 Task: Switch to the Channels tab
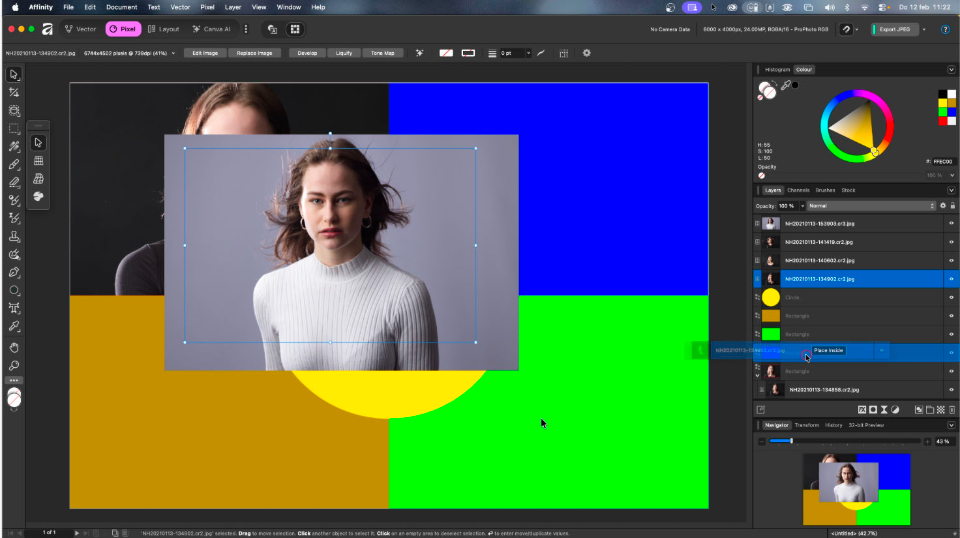click(798, 190)
